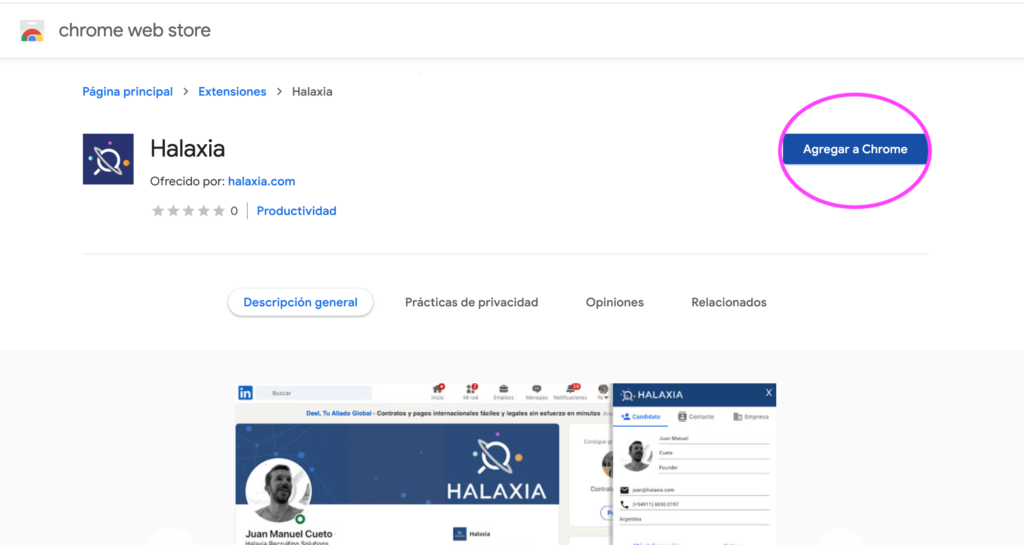Image resolution: width=1024 pixels, height=545 pixels.
Task: Click the Chrome Web Store rainbow logo
Action: pos(32,31)
